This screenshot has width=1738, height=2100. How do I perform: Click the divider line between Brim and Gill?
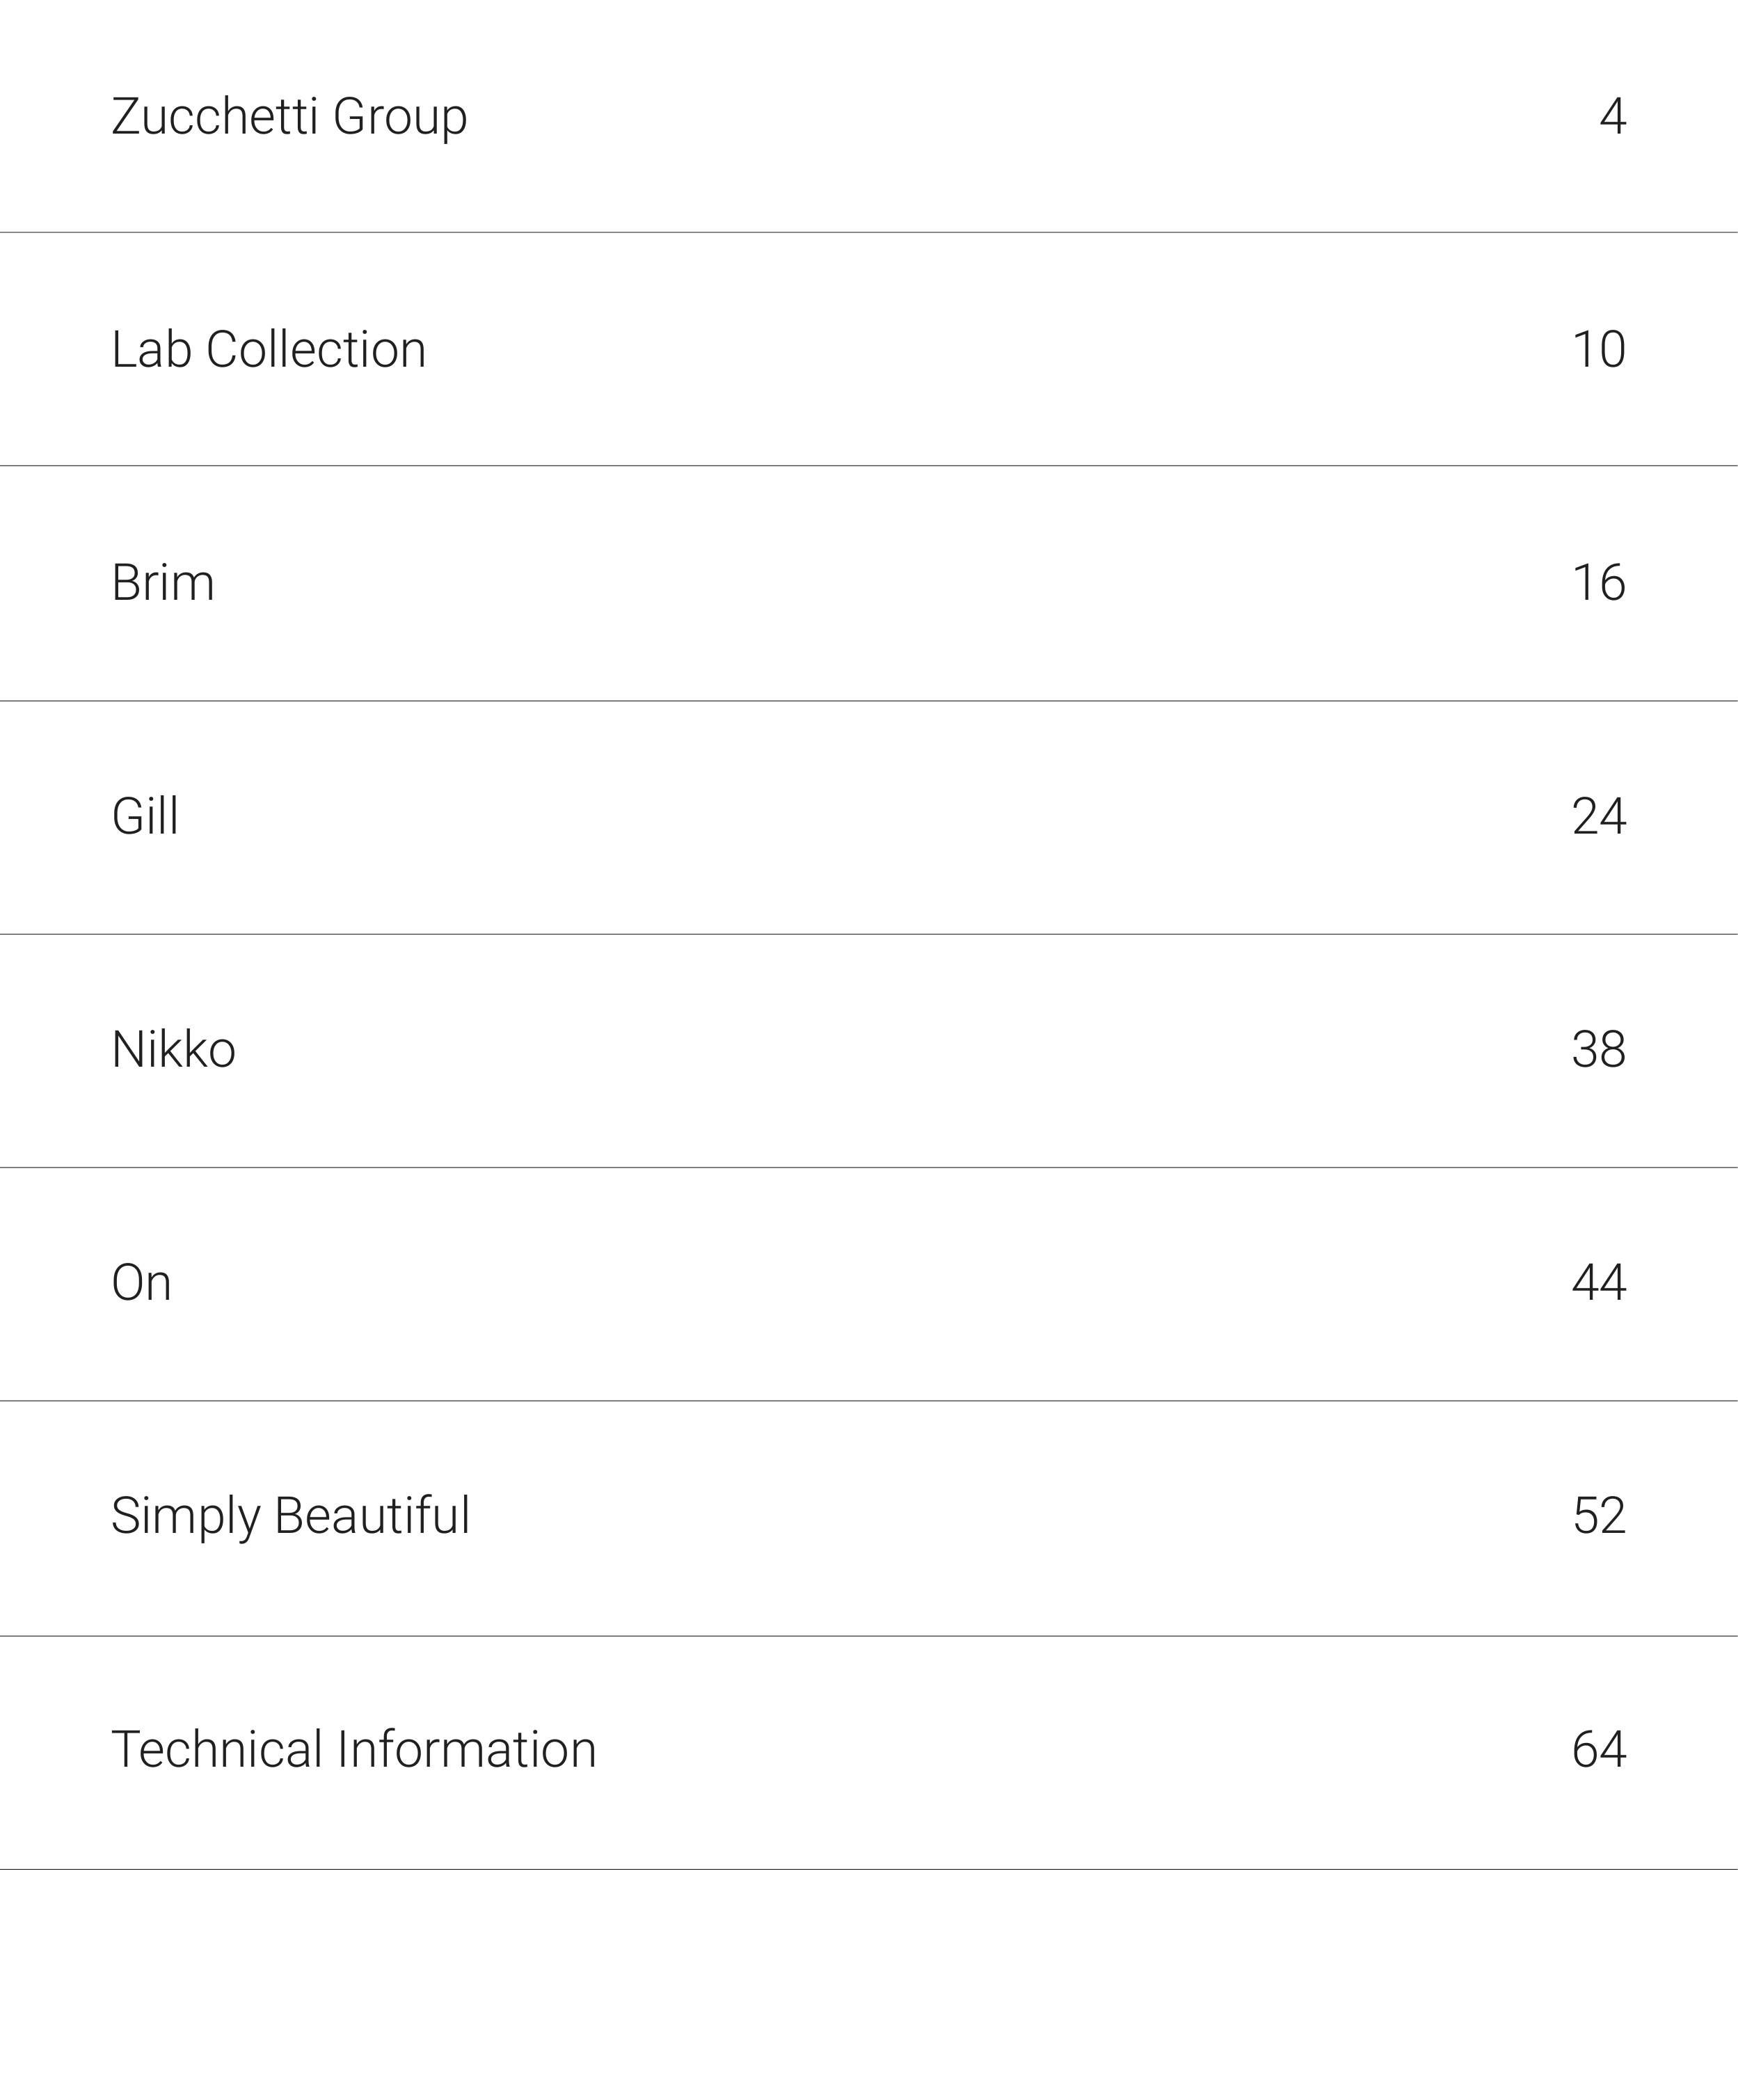pos(868,701)
